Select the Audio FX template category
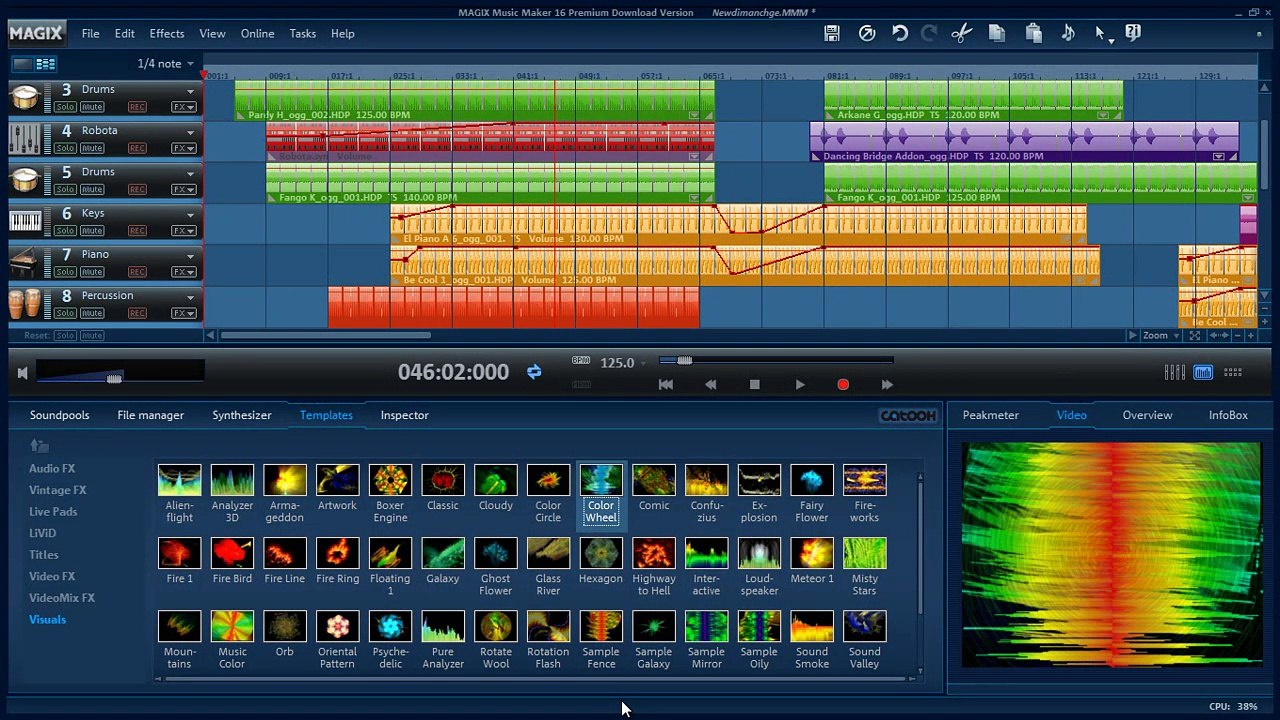 click(52, 468)
